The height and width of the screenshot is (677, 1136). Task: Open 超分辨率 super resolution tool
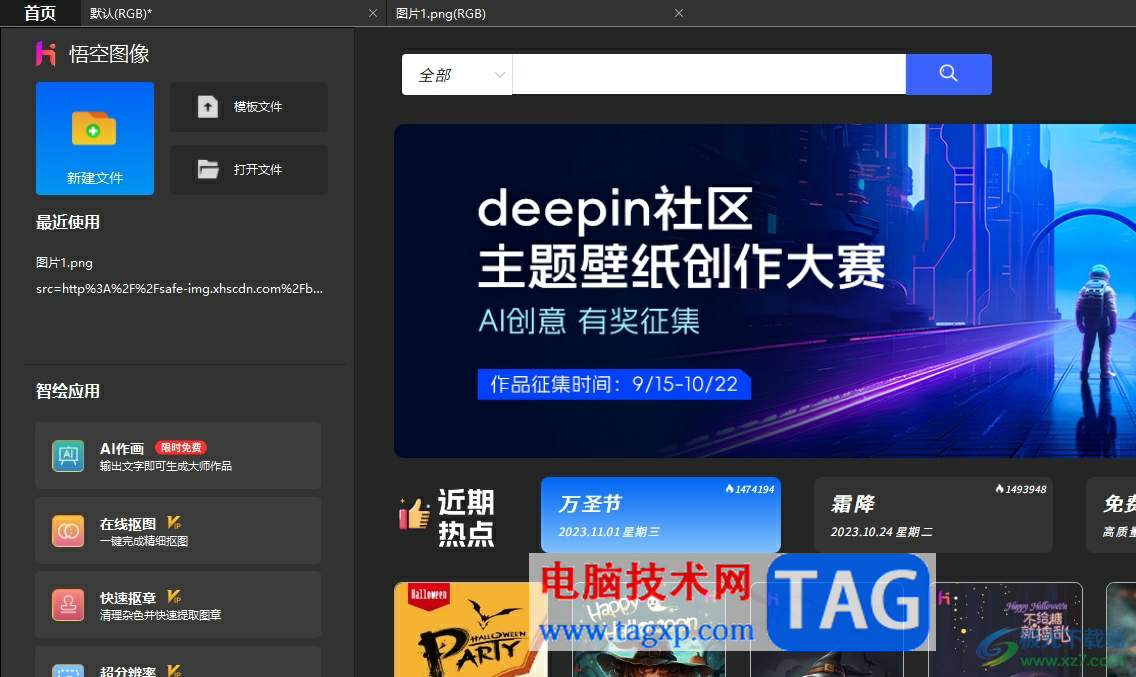178,662
